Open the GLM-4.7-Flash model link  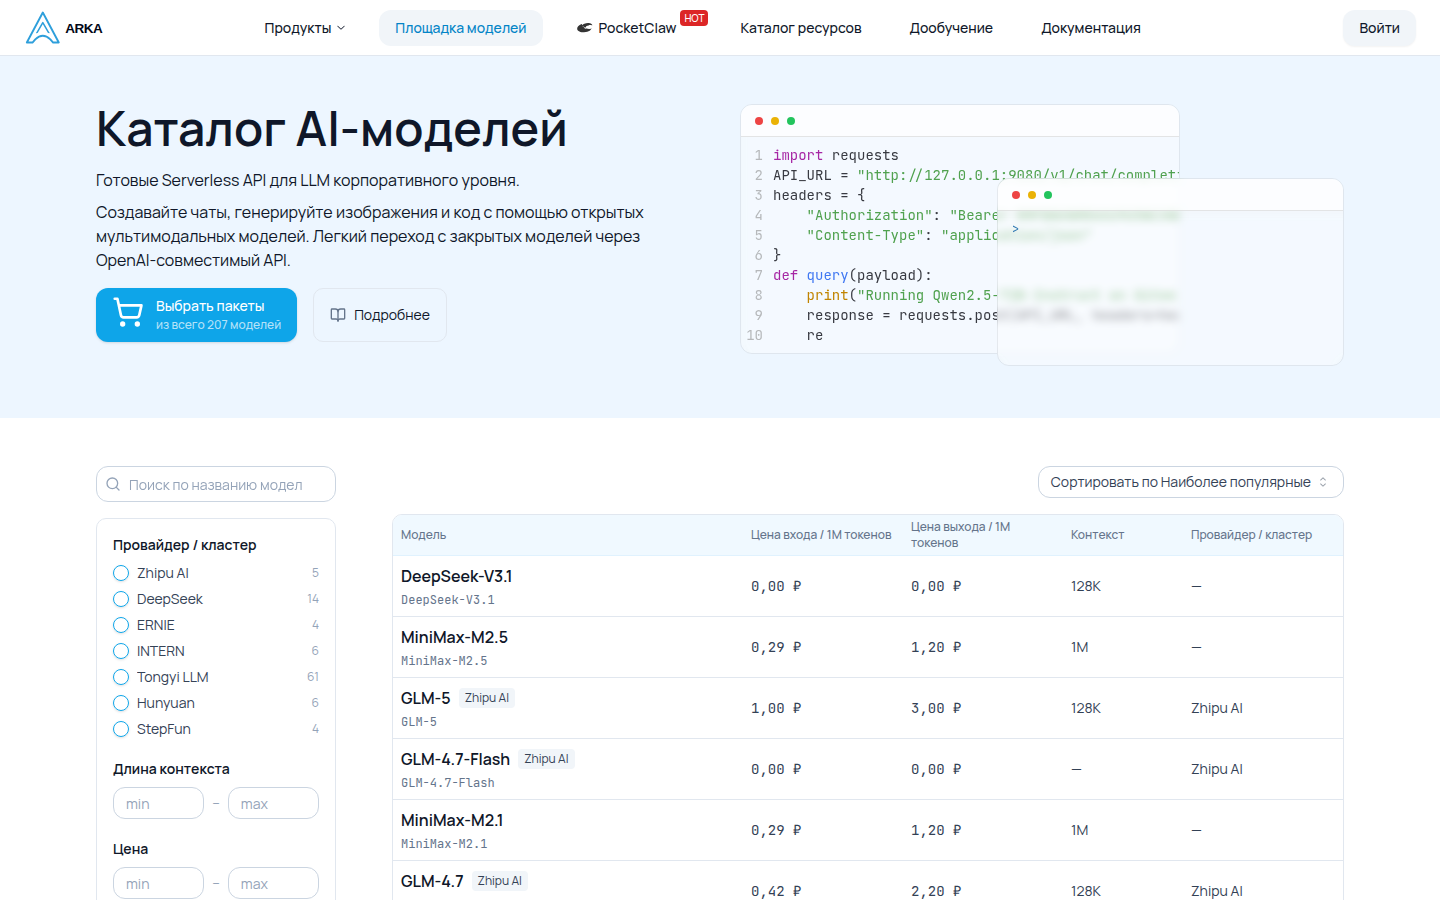[x=455, y=759]
